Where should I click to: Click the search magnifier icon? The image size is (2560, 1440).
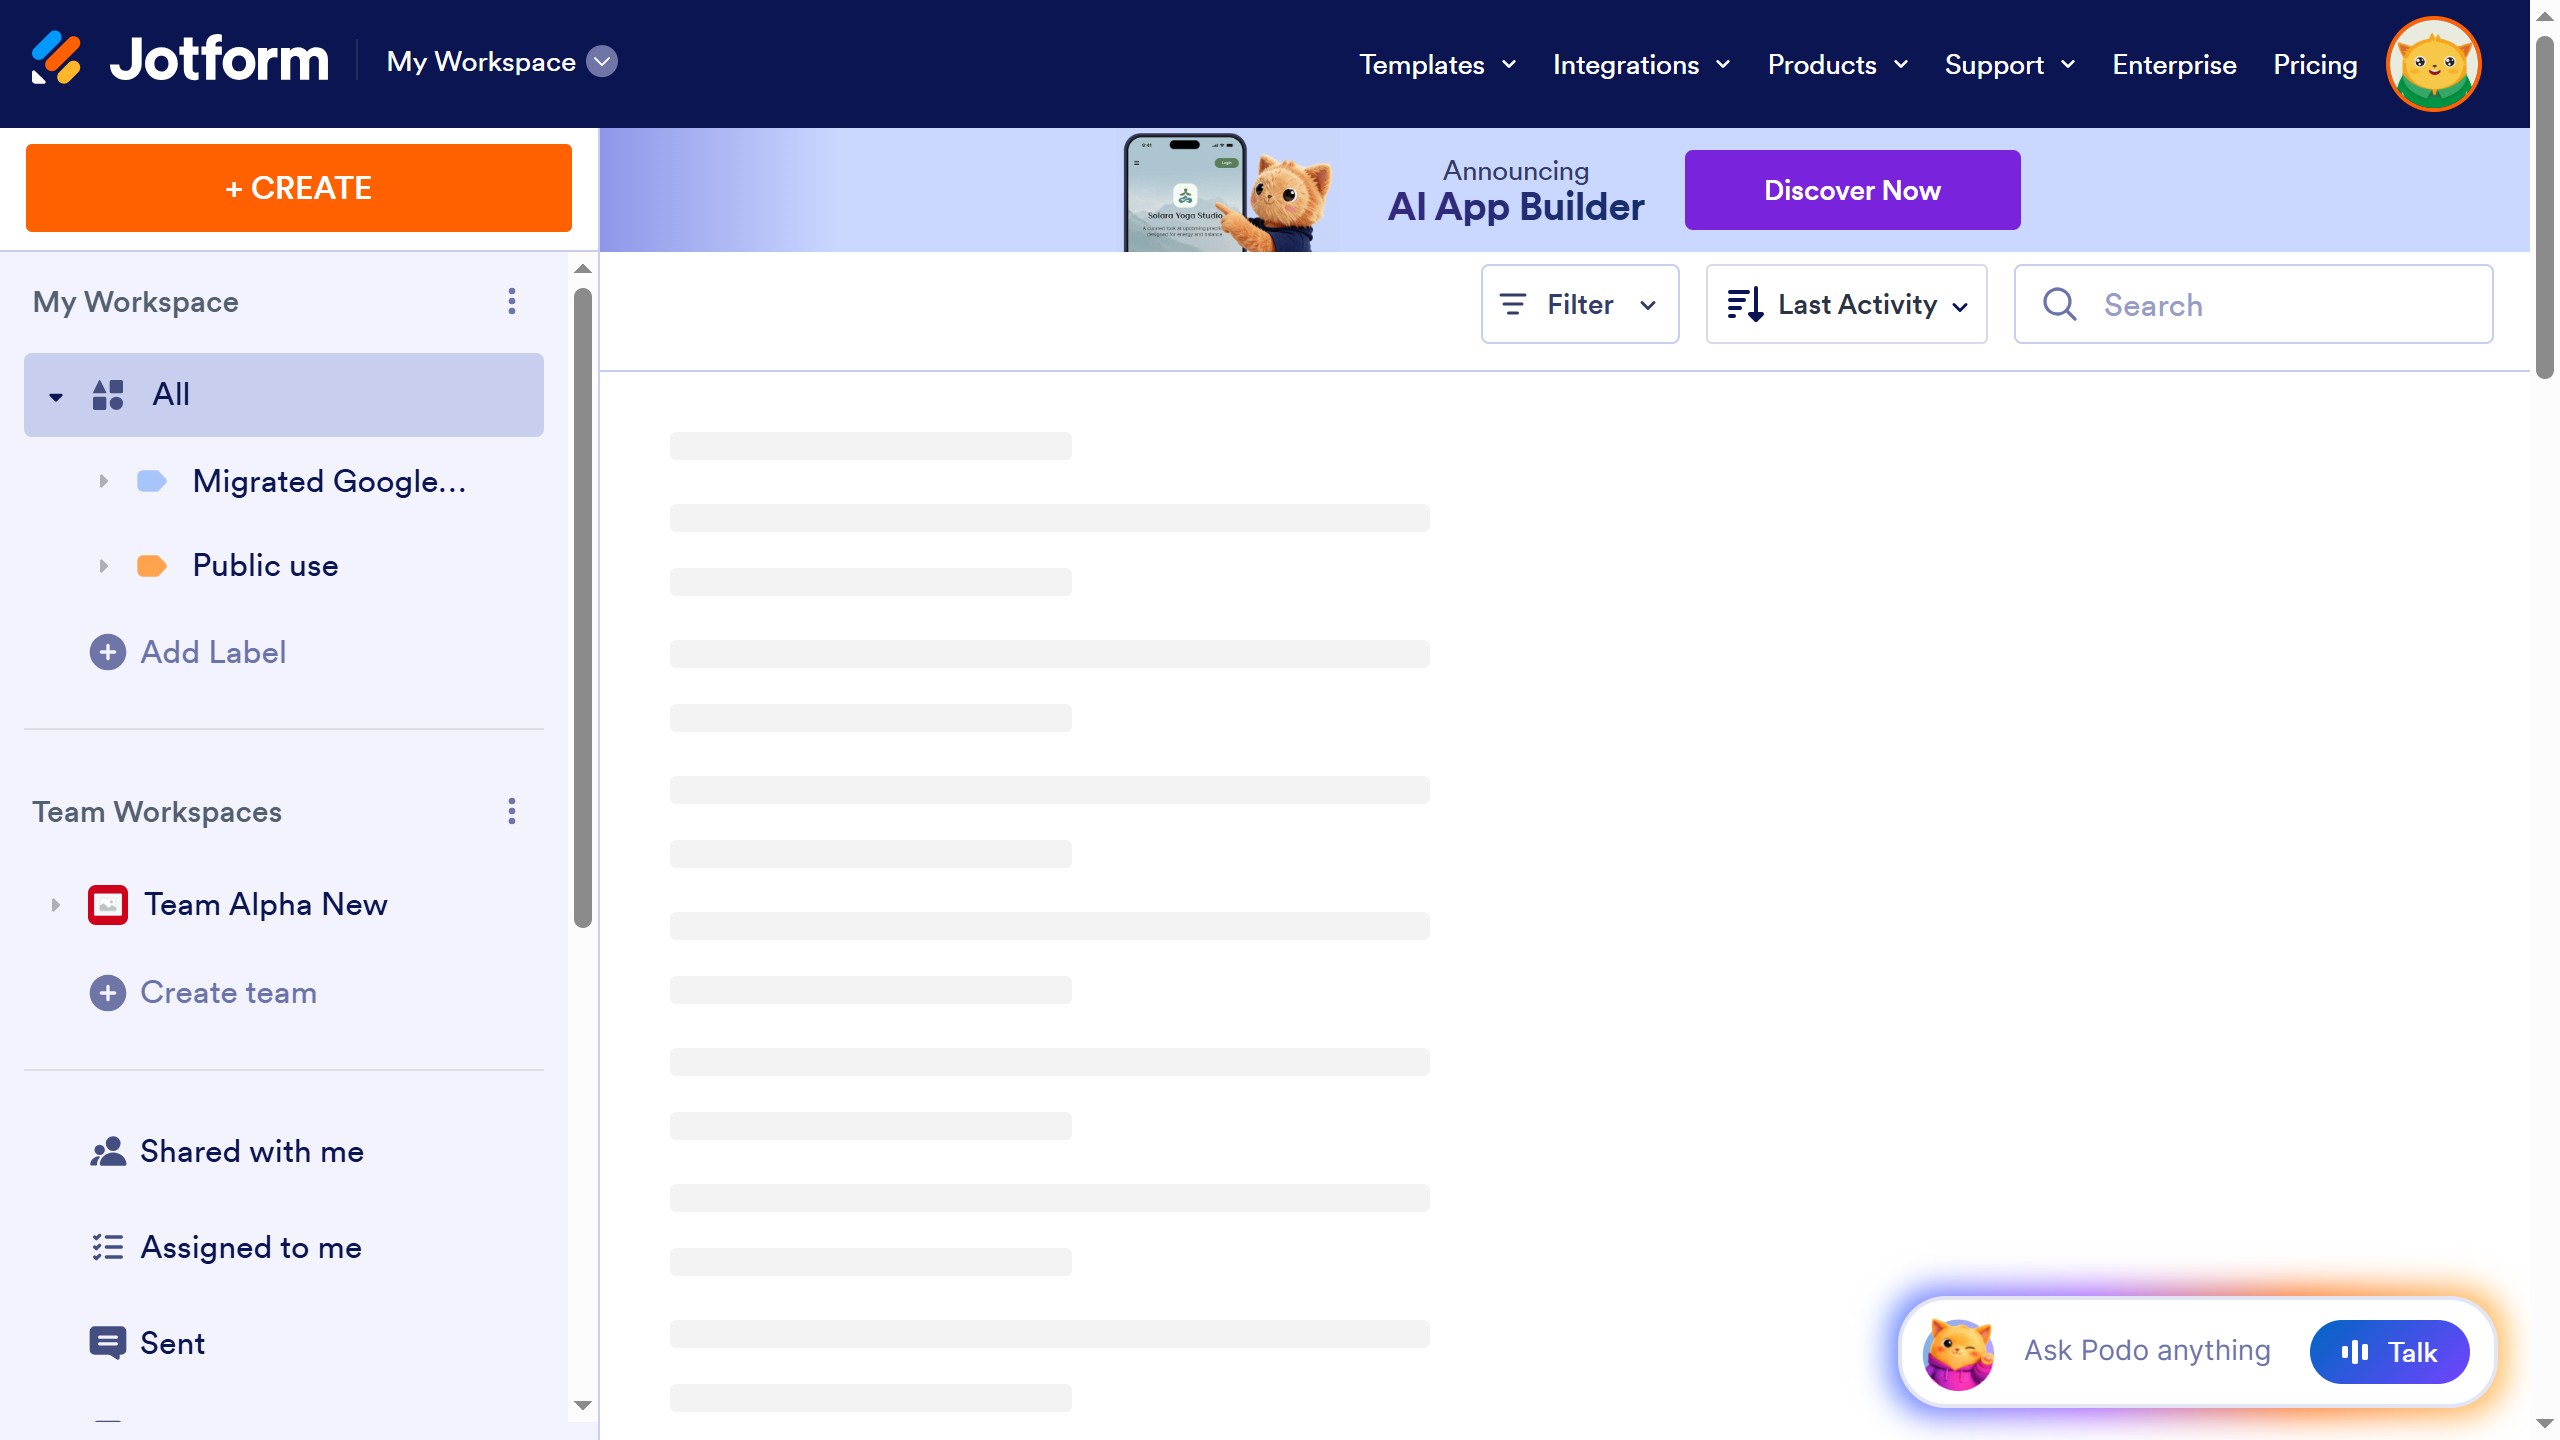pyautogui.click(x=2060, y=304)
